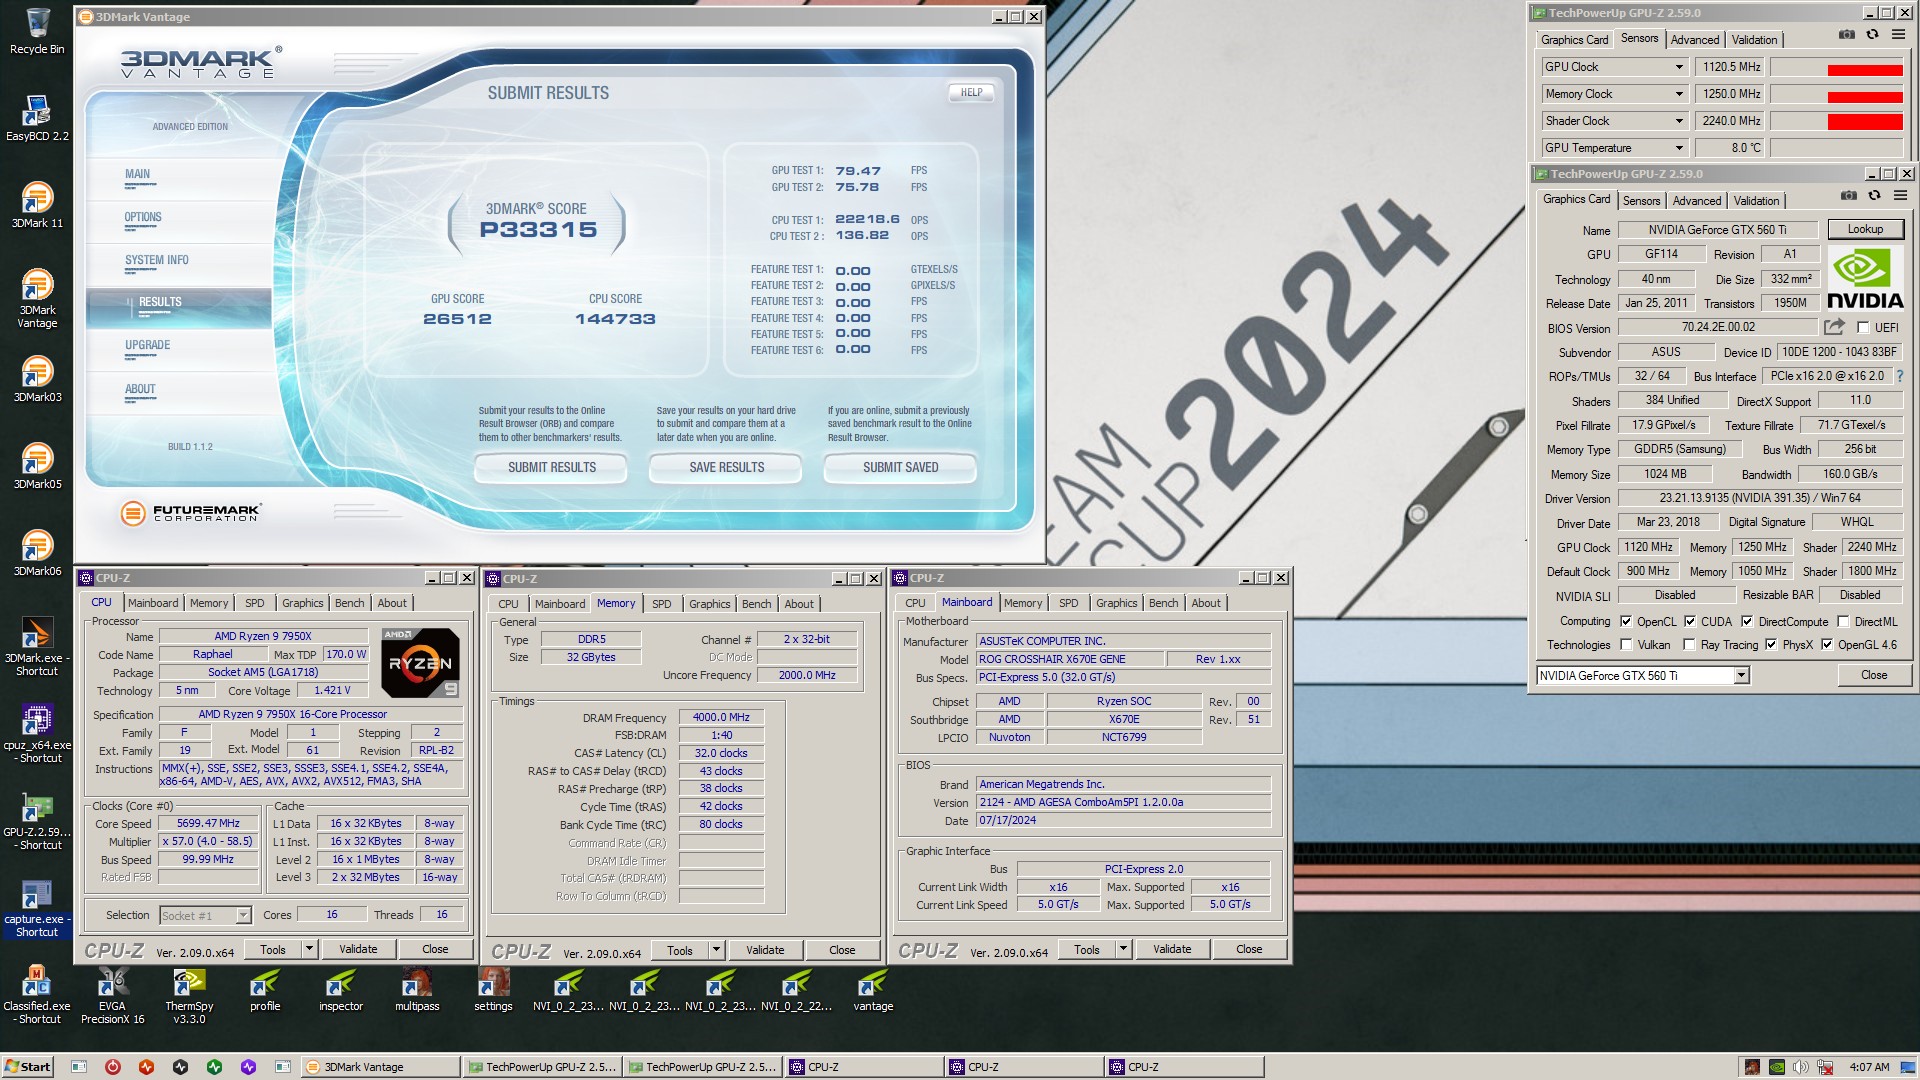Open SYSTEM INFO in 3DMark Vantage sidebar
The width and height of the screenshot is (1920, 1080).
pos(157,260)
